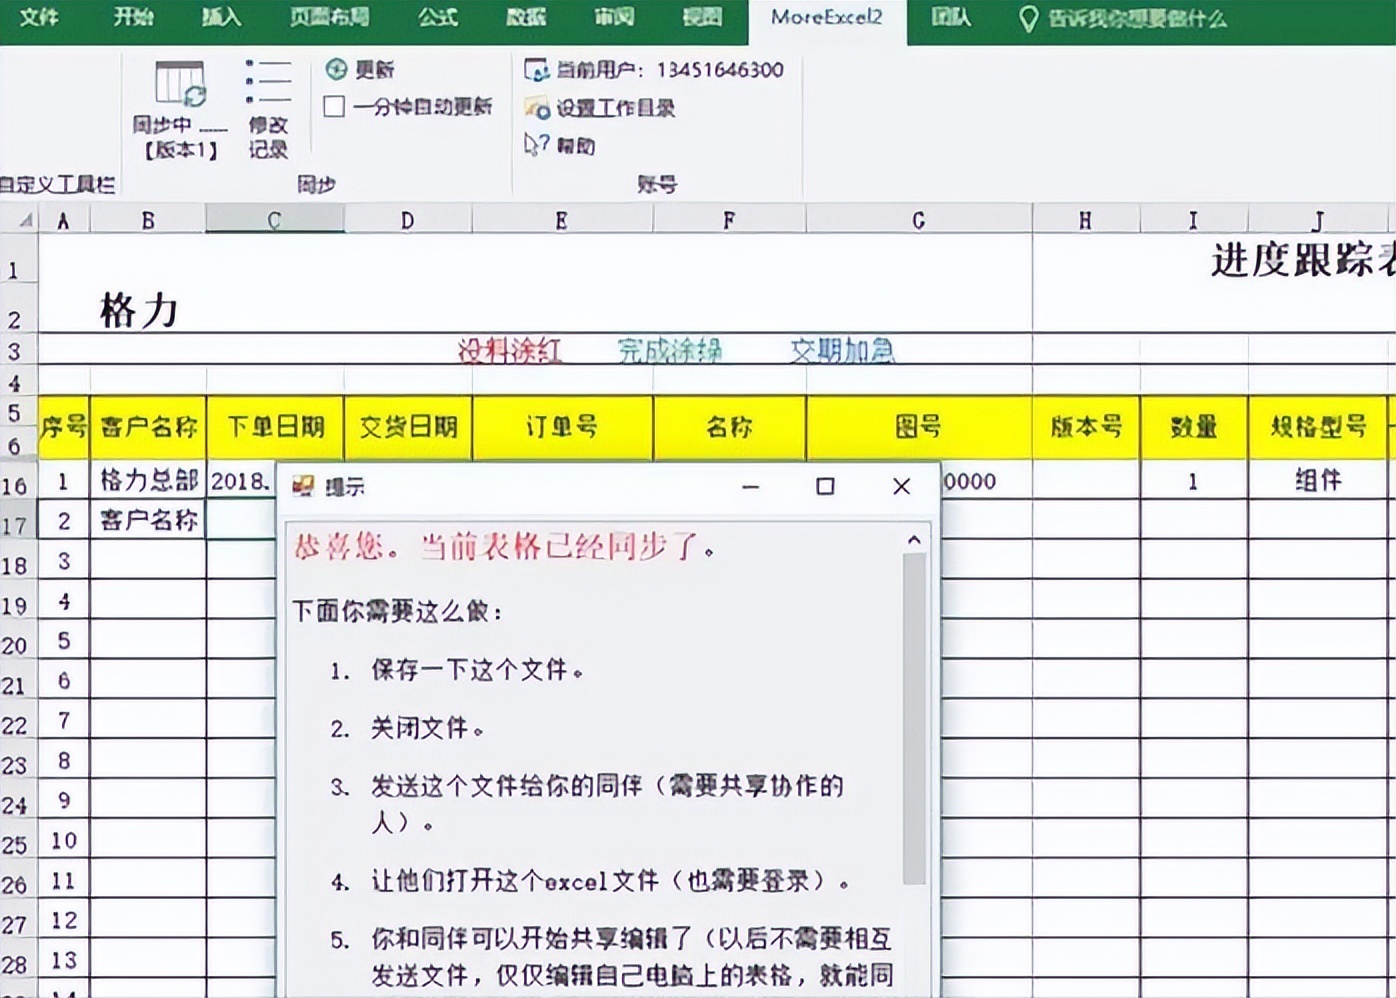The image size is (1396, 998).
Task: Switch to the 数据 ribbon tab
Action: [522, 18]
